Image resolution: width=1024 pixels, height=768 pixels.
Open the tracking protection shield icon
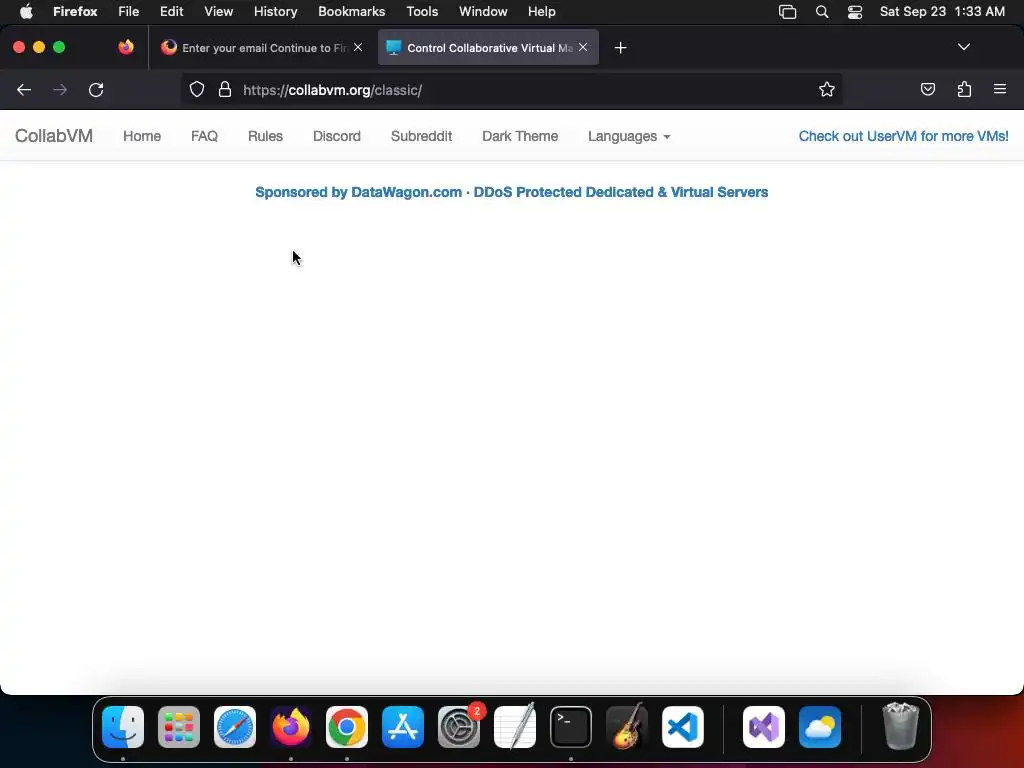197,89
